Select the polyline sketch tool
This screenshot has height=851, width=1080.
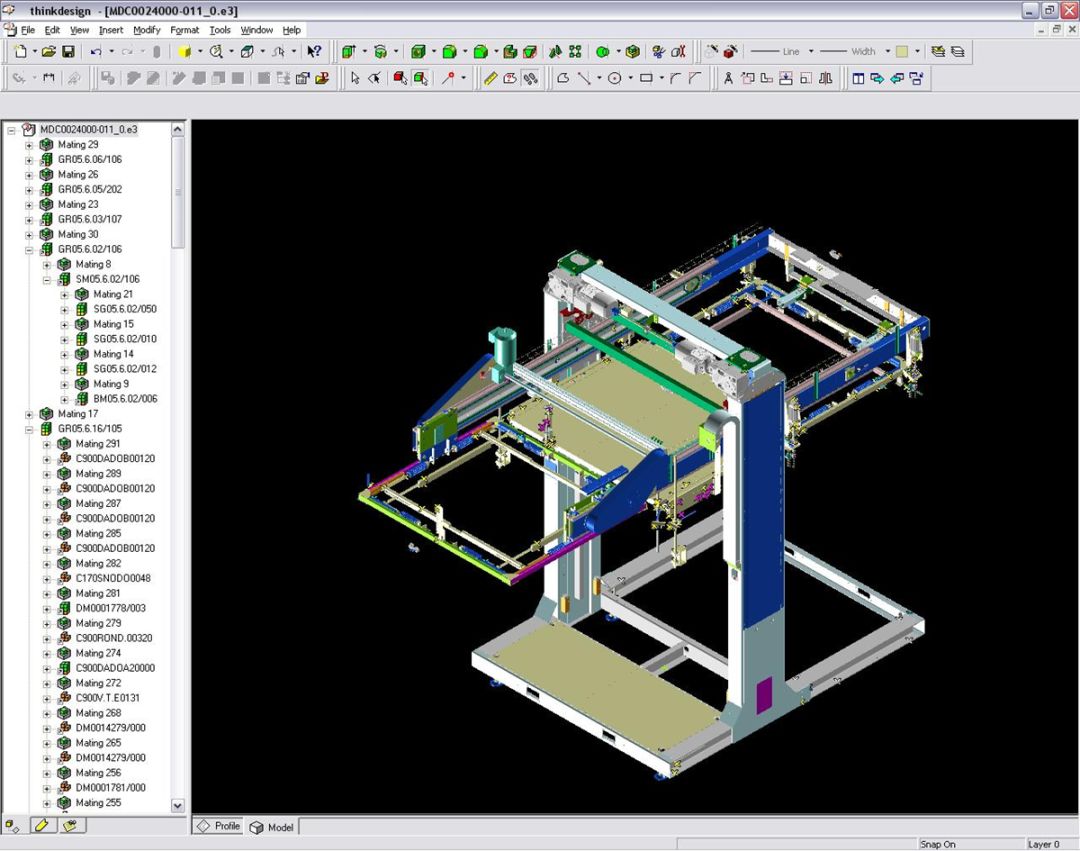(x=563, y=78)
